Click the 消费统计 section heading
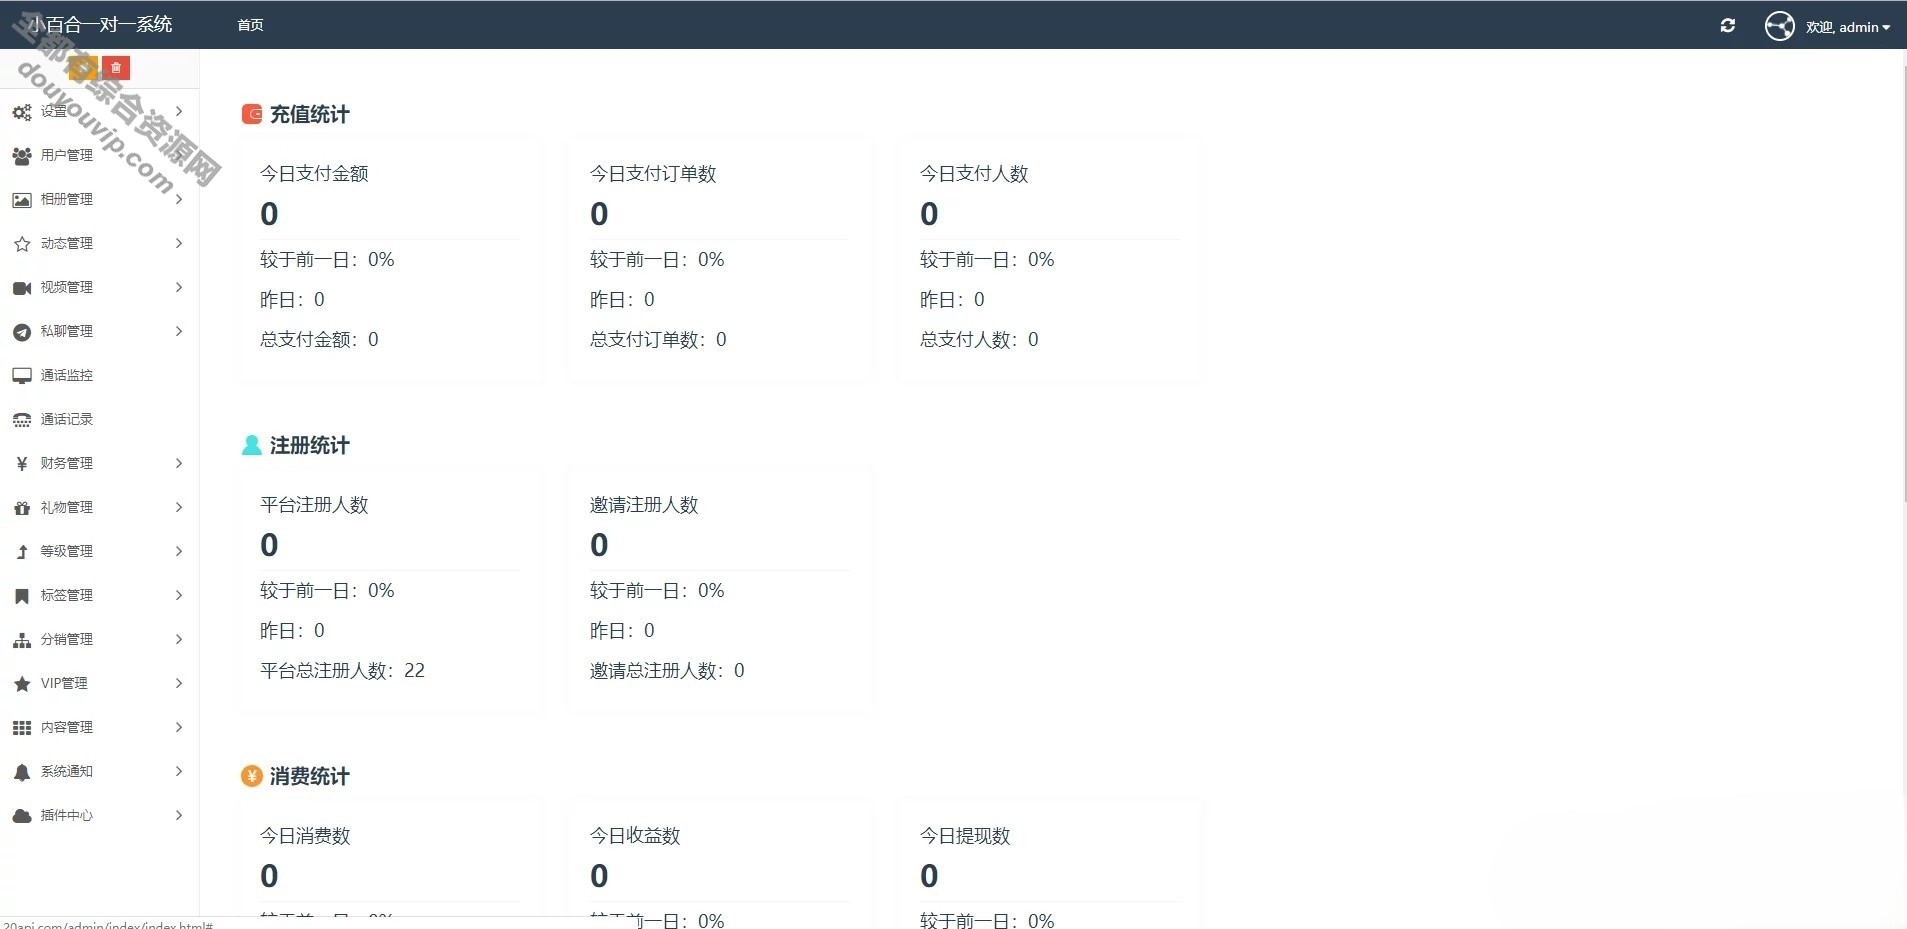The image size is (1907, 929). (x=309, y=776)
